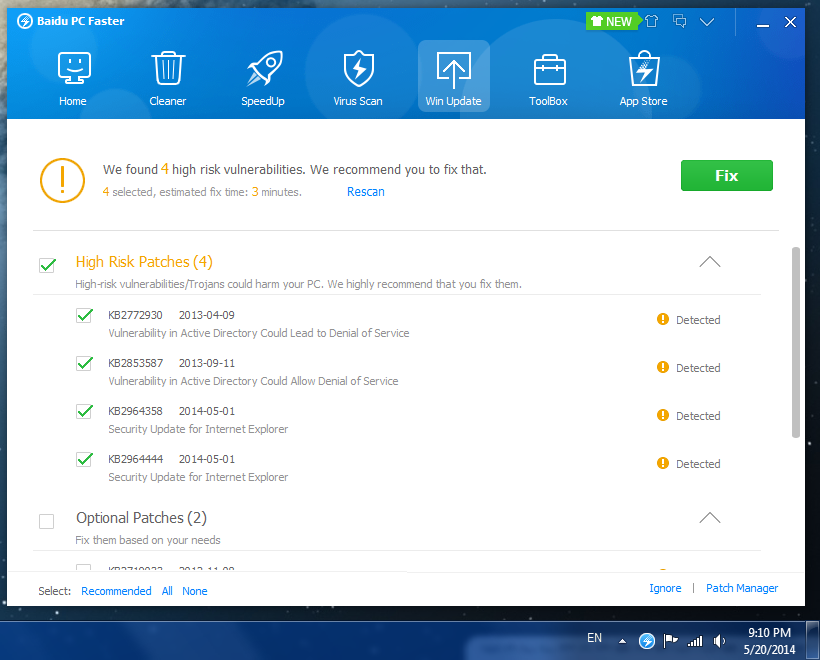The image size is (820, 660).
Task: Click KB2964444 'Security Update for Internet Explorer' text
Action: click(x=198, y=477)
